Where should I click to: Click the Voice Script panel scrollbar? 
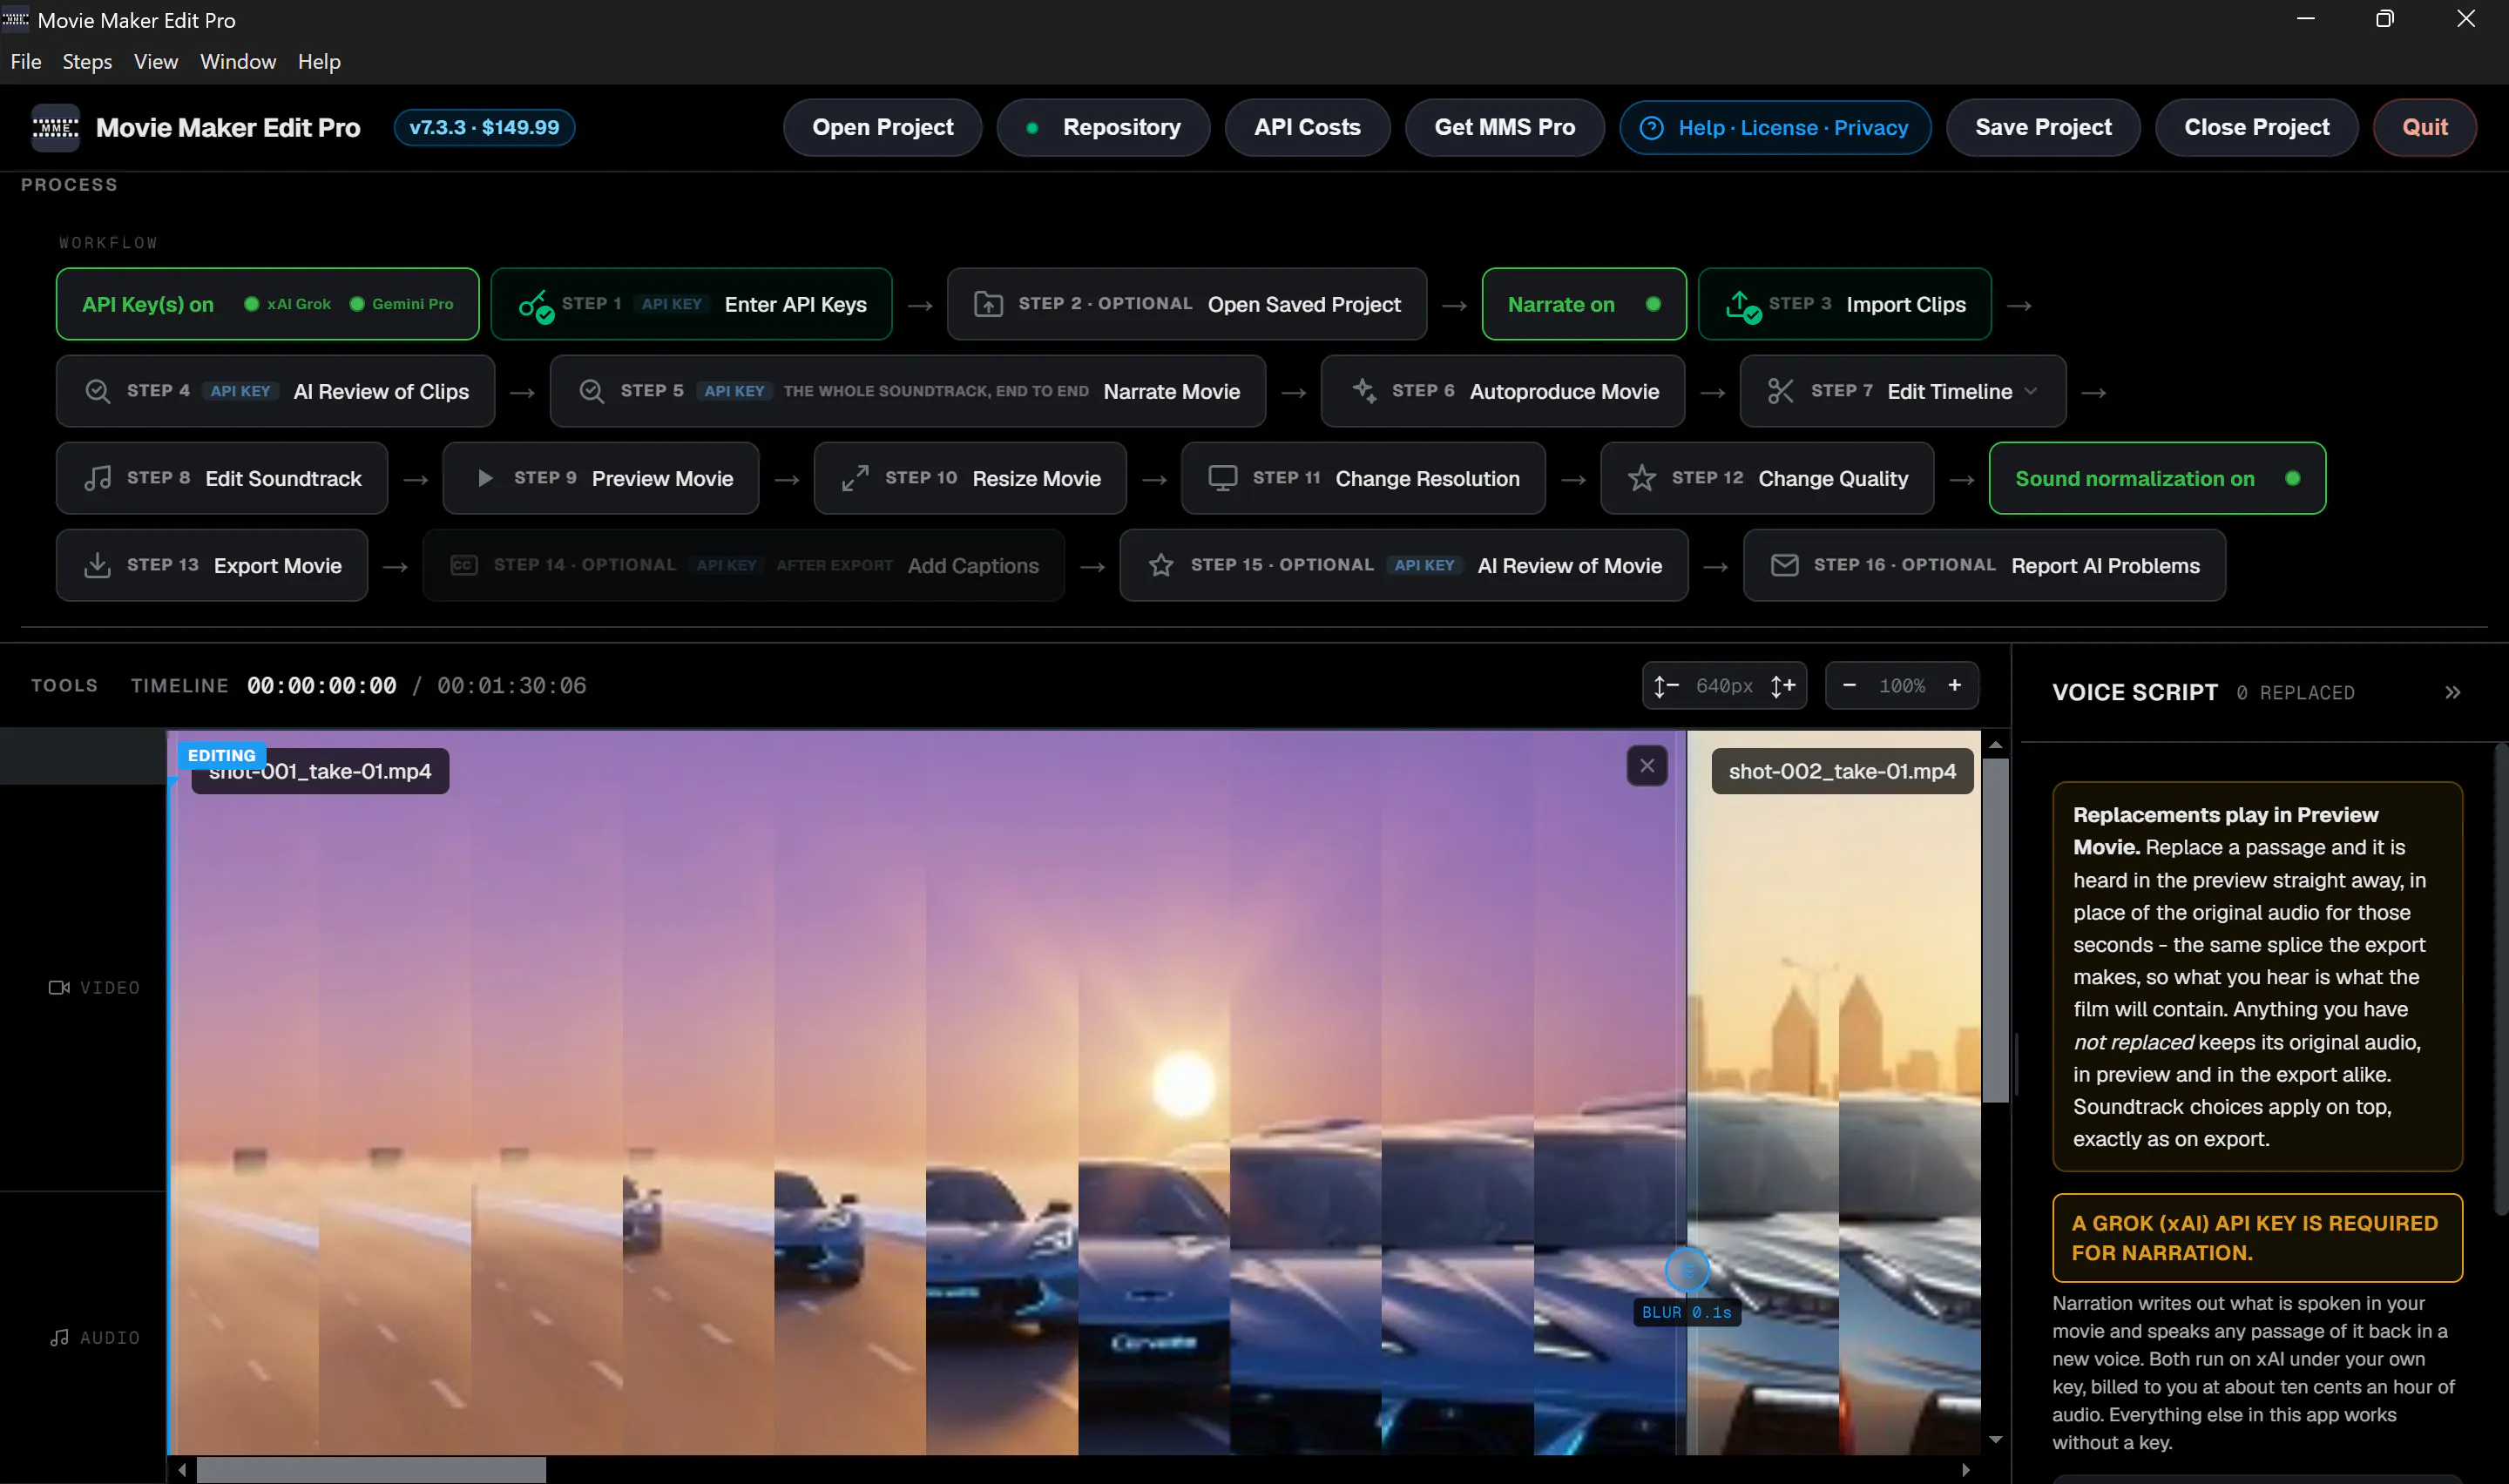pyautogui.click(x=2500, y=980)
